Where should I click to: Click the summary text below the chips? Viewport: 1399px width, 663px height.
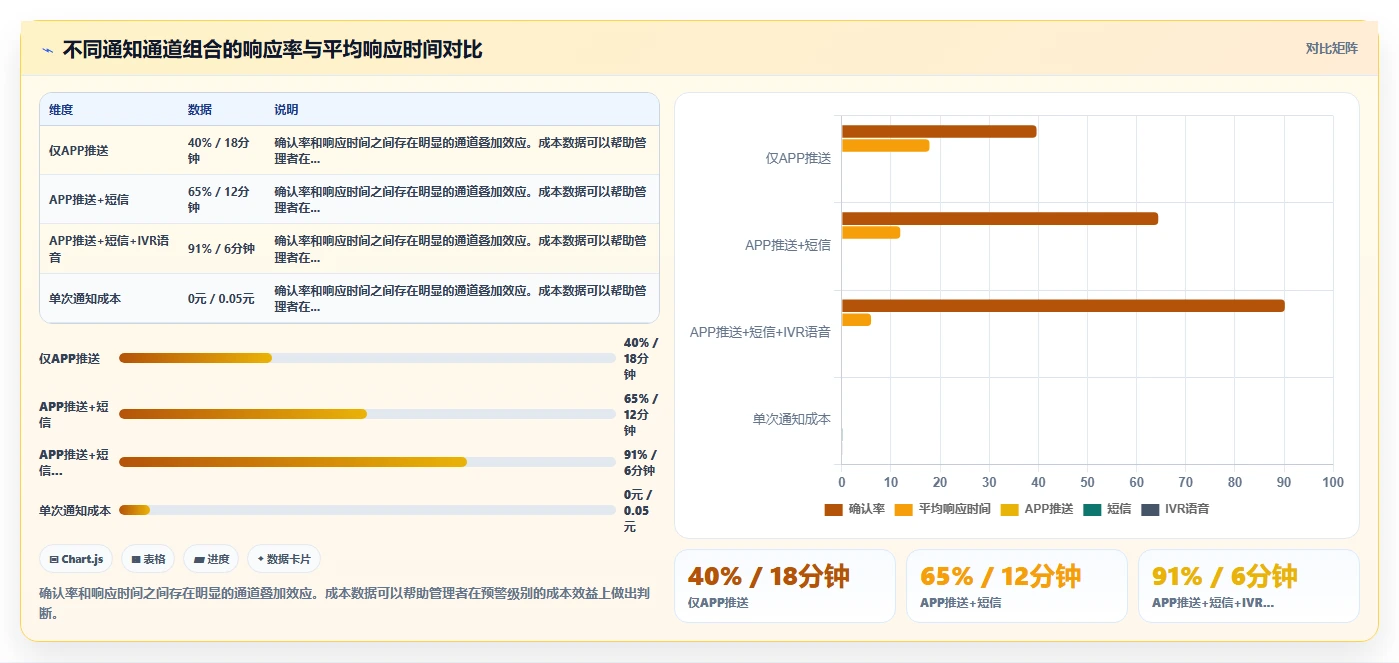[345, 603]
